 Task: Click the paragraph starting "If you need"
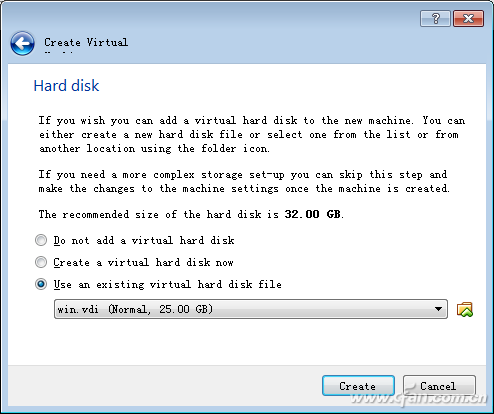click(x=244, y=182)
